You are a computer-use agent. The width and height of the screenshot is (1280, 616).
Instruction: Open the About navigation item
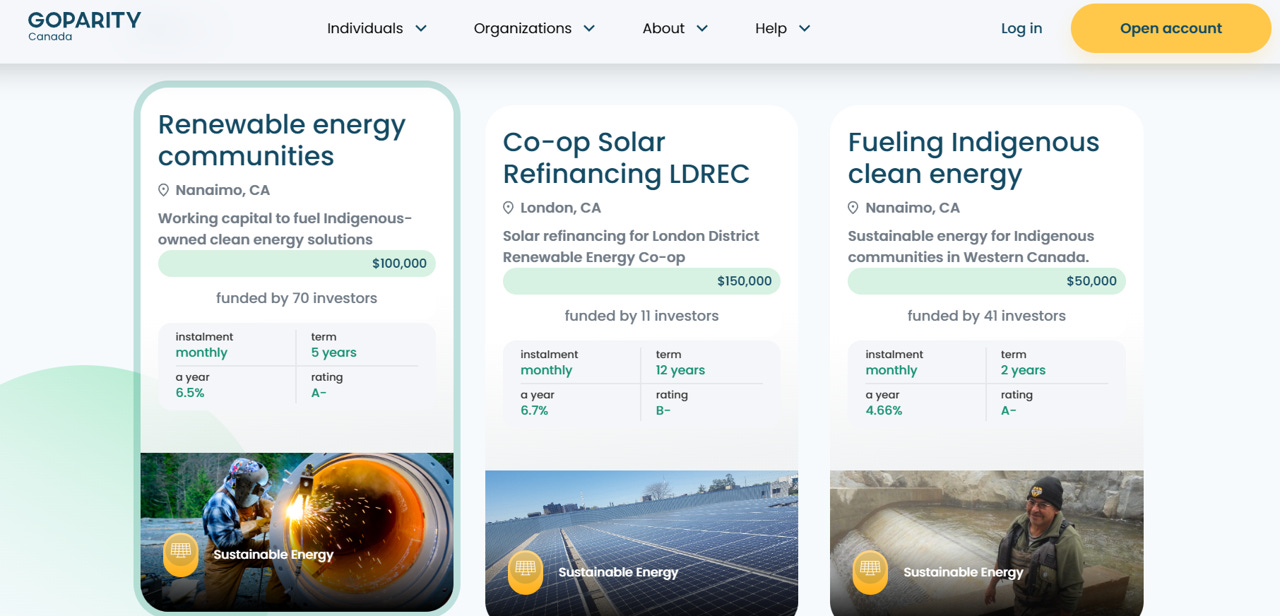(663, 29)
